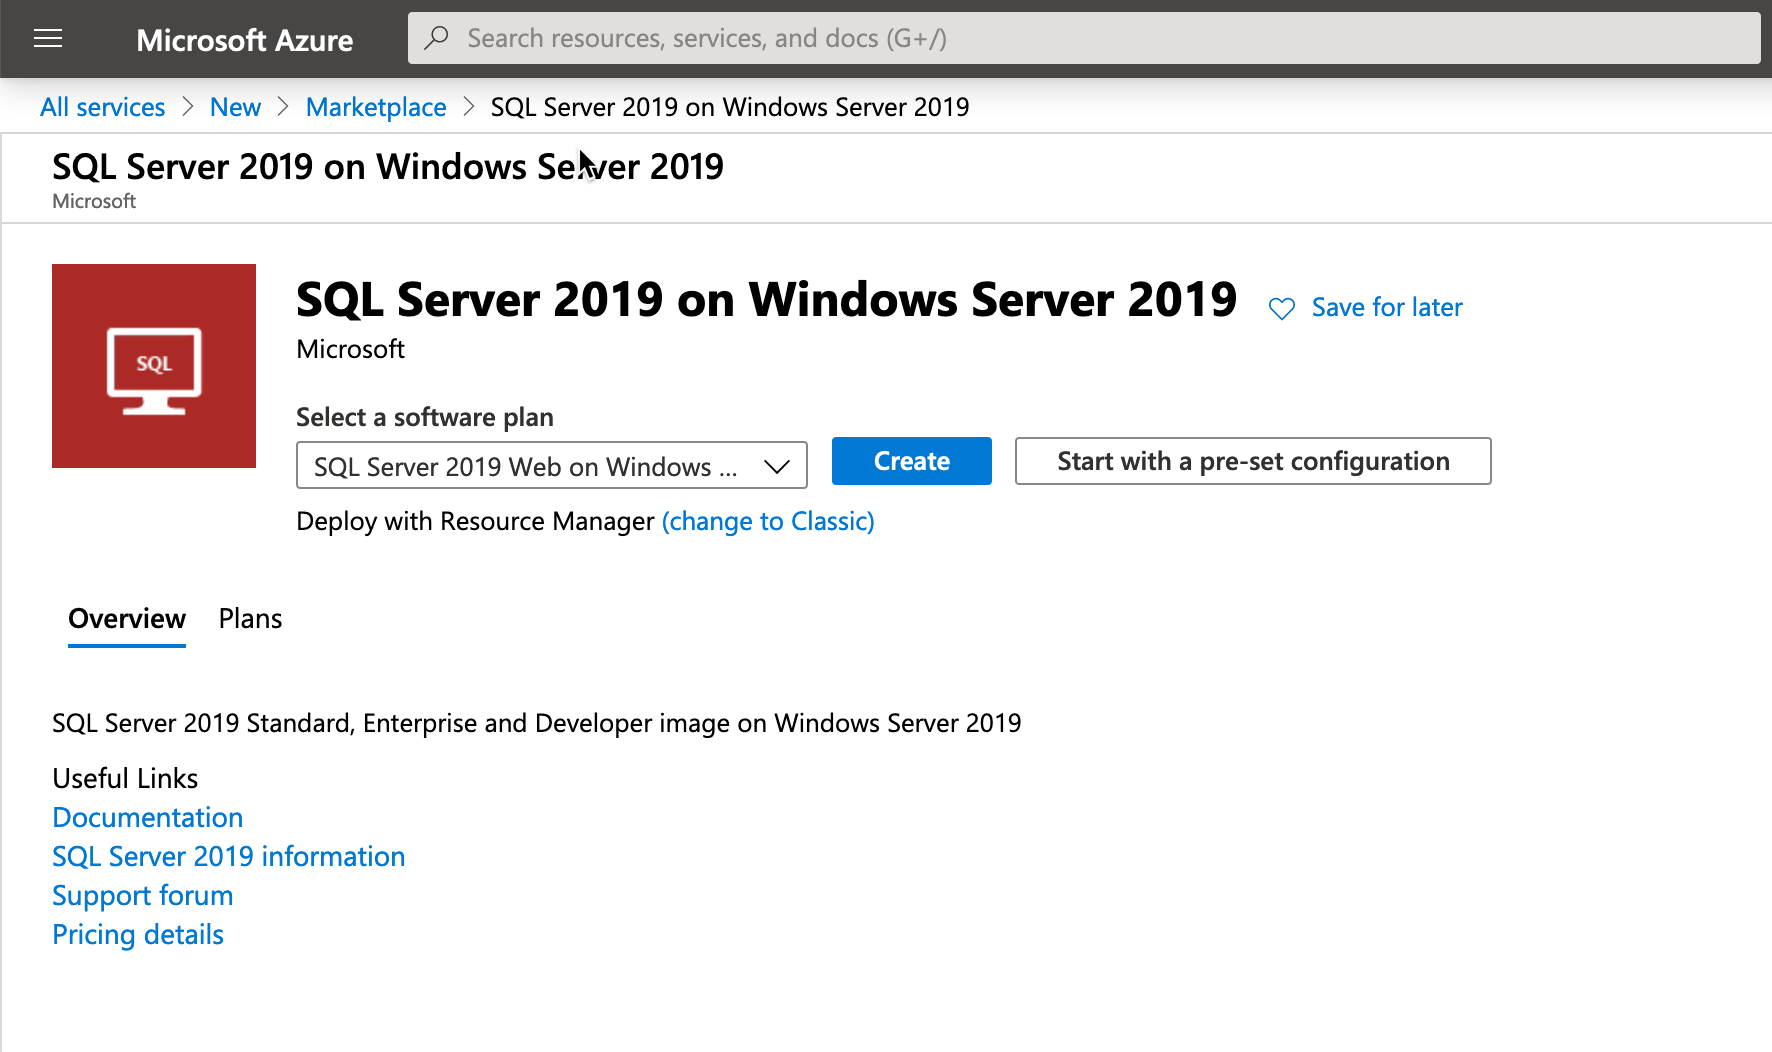Click the Microsoft Azure home title

coord(245,40)
